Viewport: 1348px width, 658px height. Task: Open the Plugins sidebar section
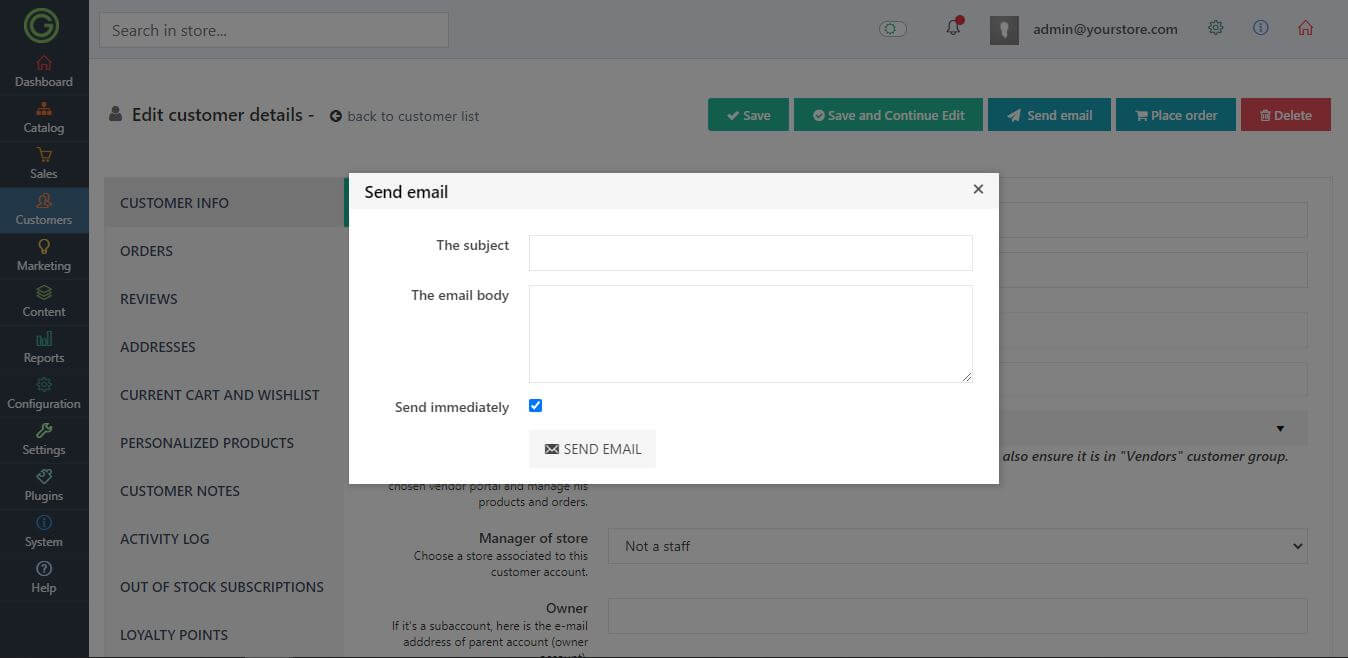[x=44, y=486]
